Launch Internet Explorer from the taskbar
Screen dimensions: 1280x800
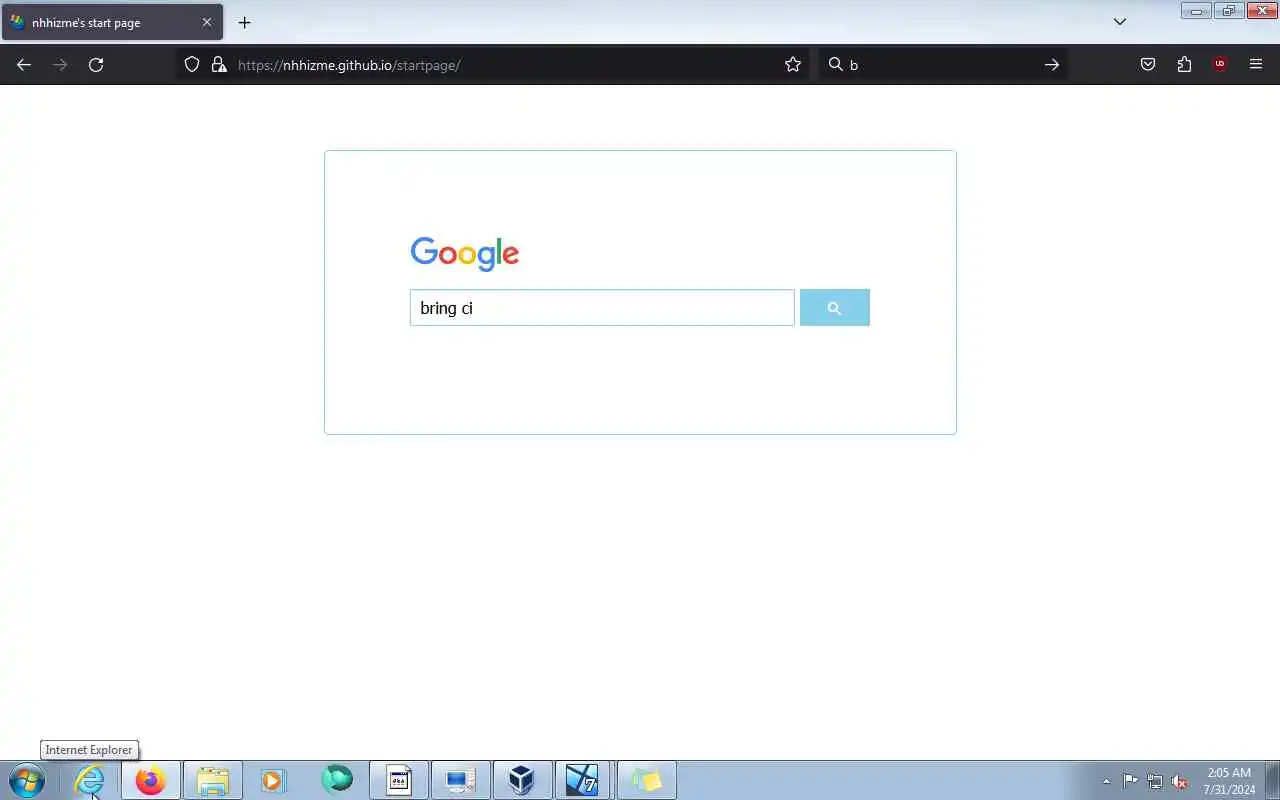(x=90, y=780)
